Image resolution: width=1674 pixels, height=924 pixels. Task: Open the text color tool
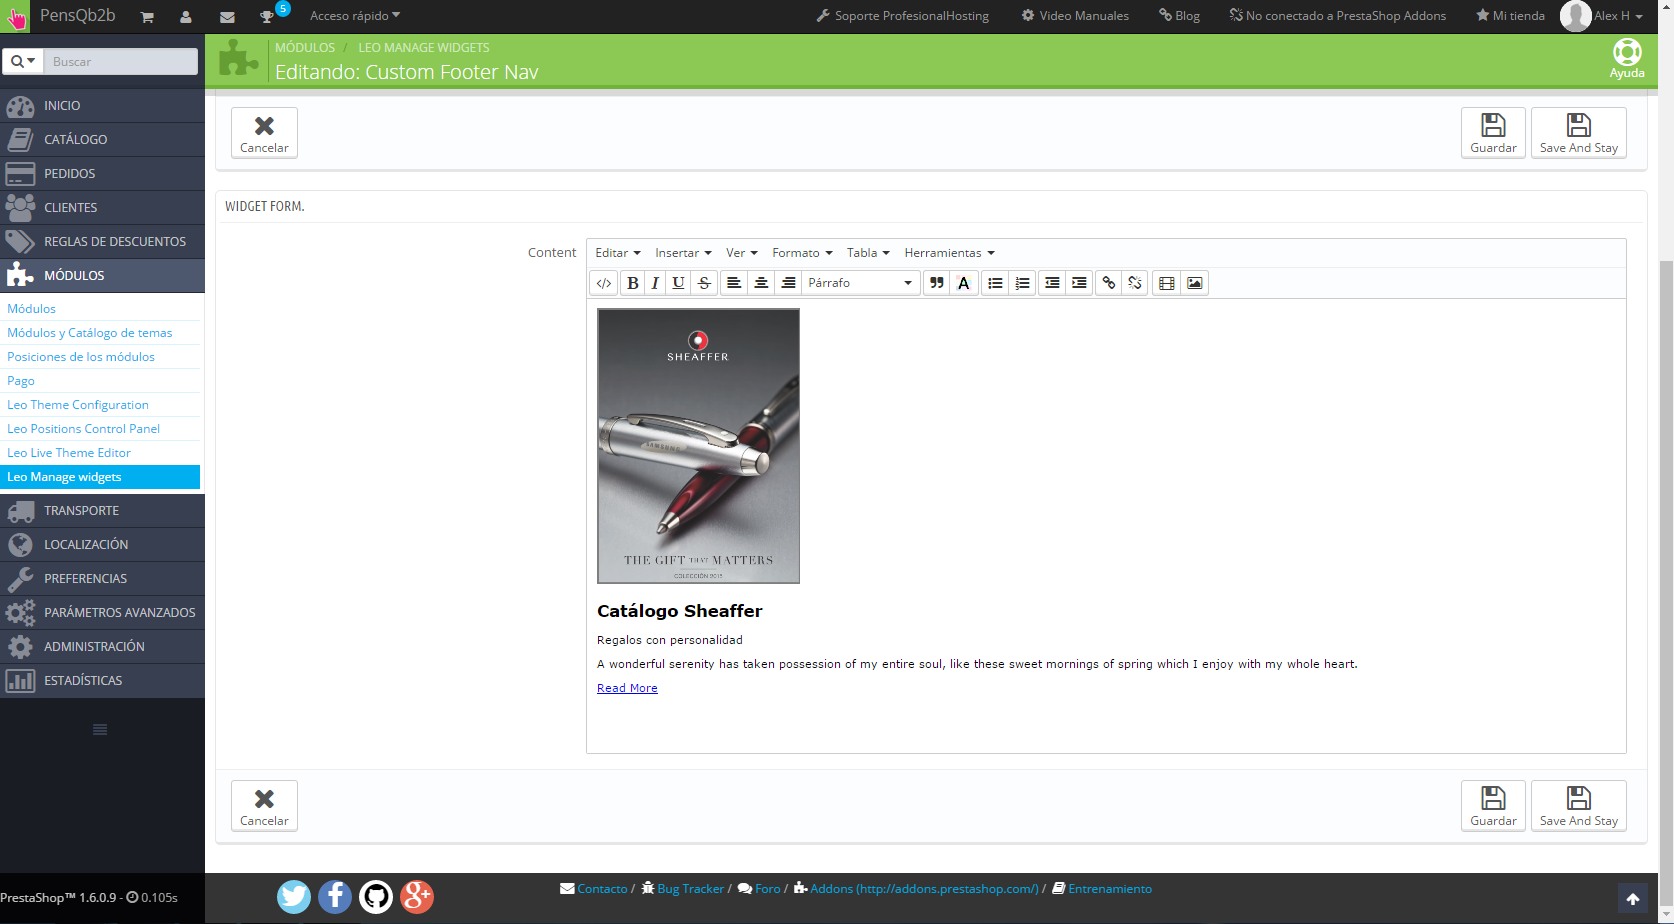(964, 283)
